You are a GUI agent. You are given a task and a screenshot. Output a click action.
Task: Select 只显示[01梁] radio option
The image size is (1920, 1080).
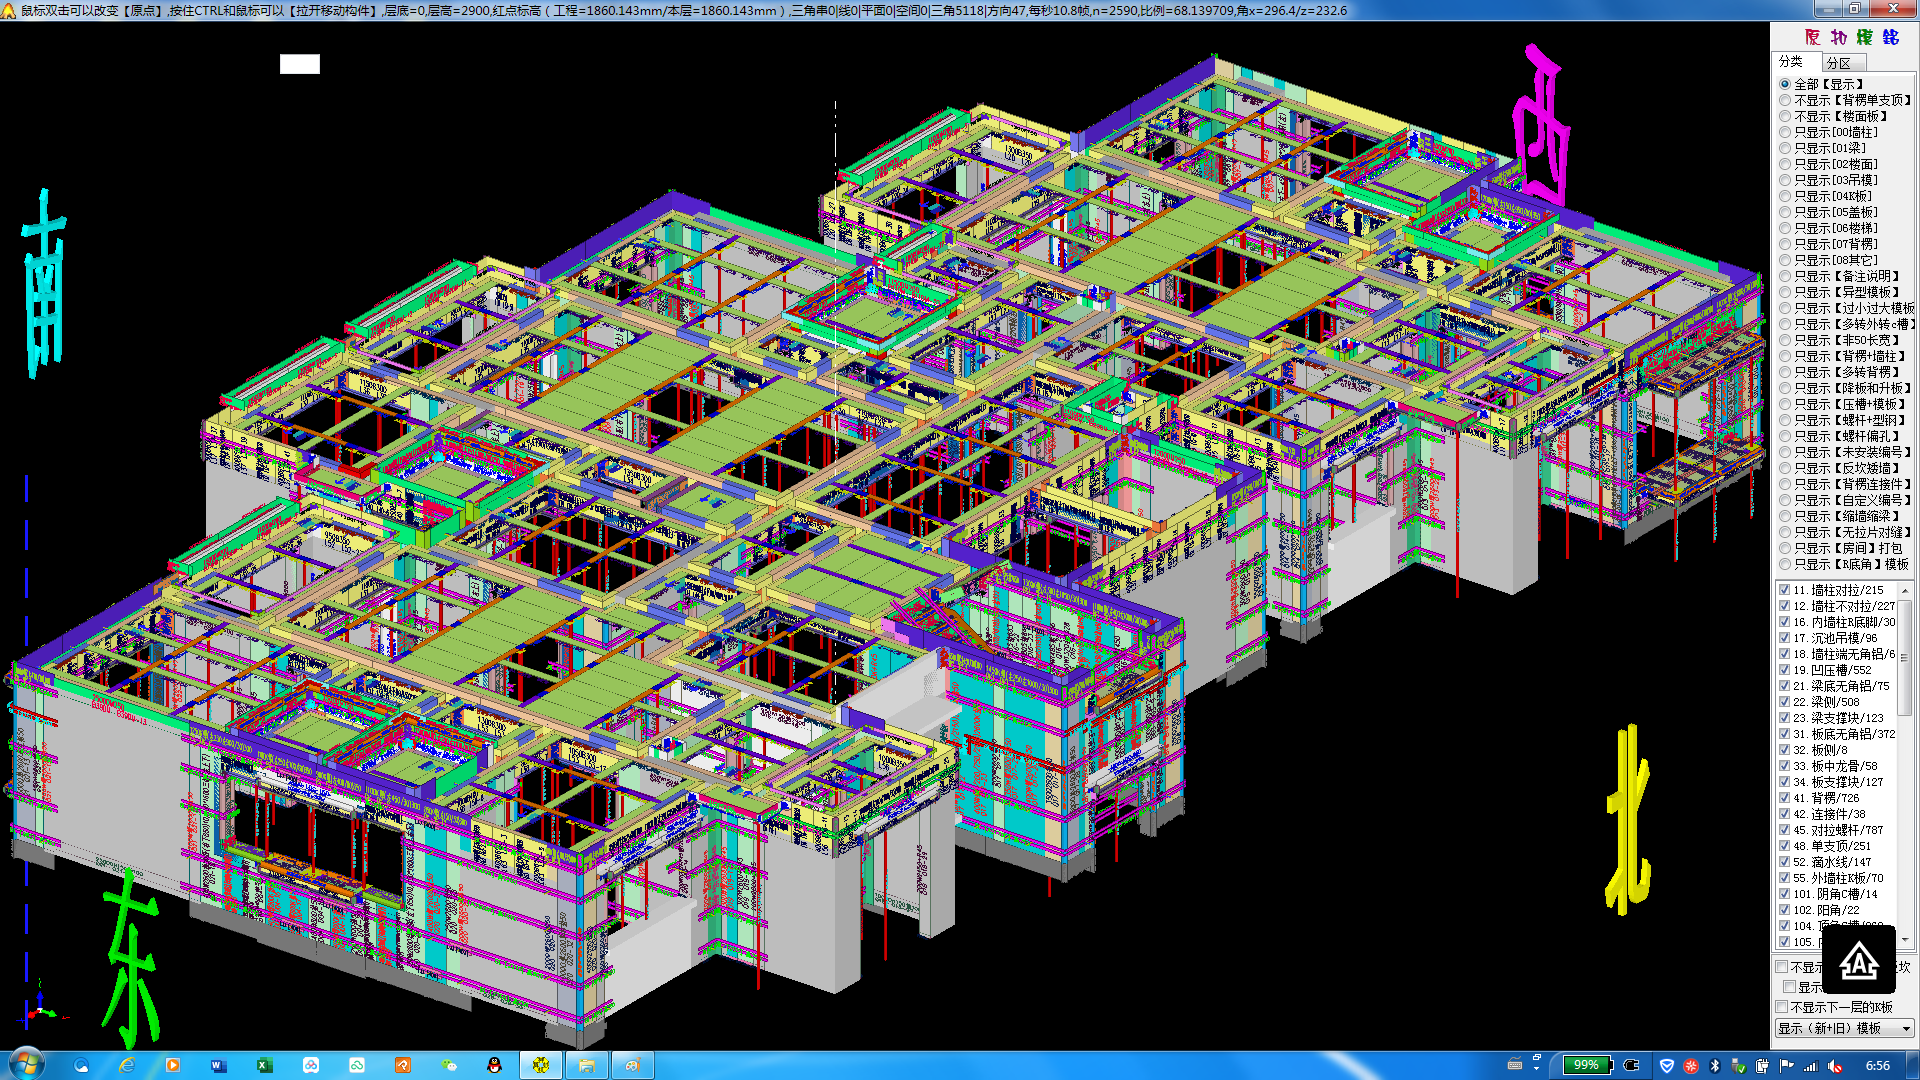[1786, 148]
